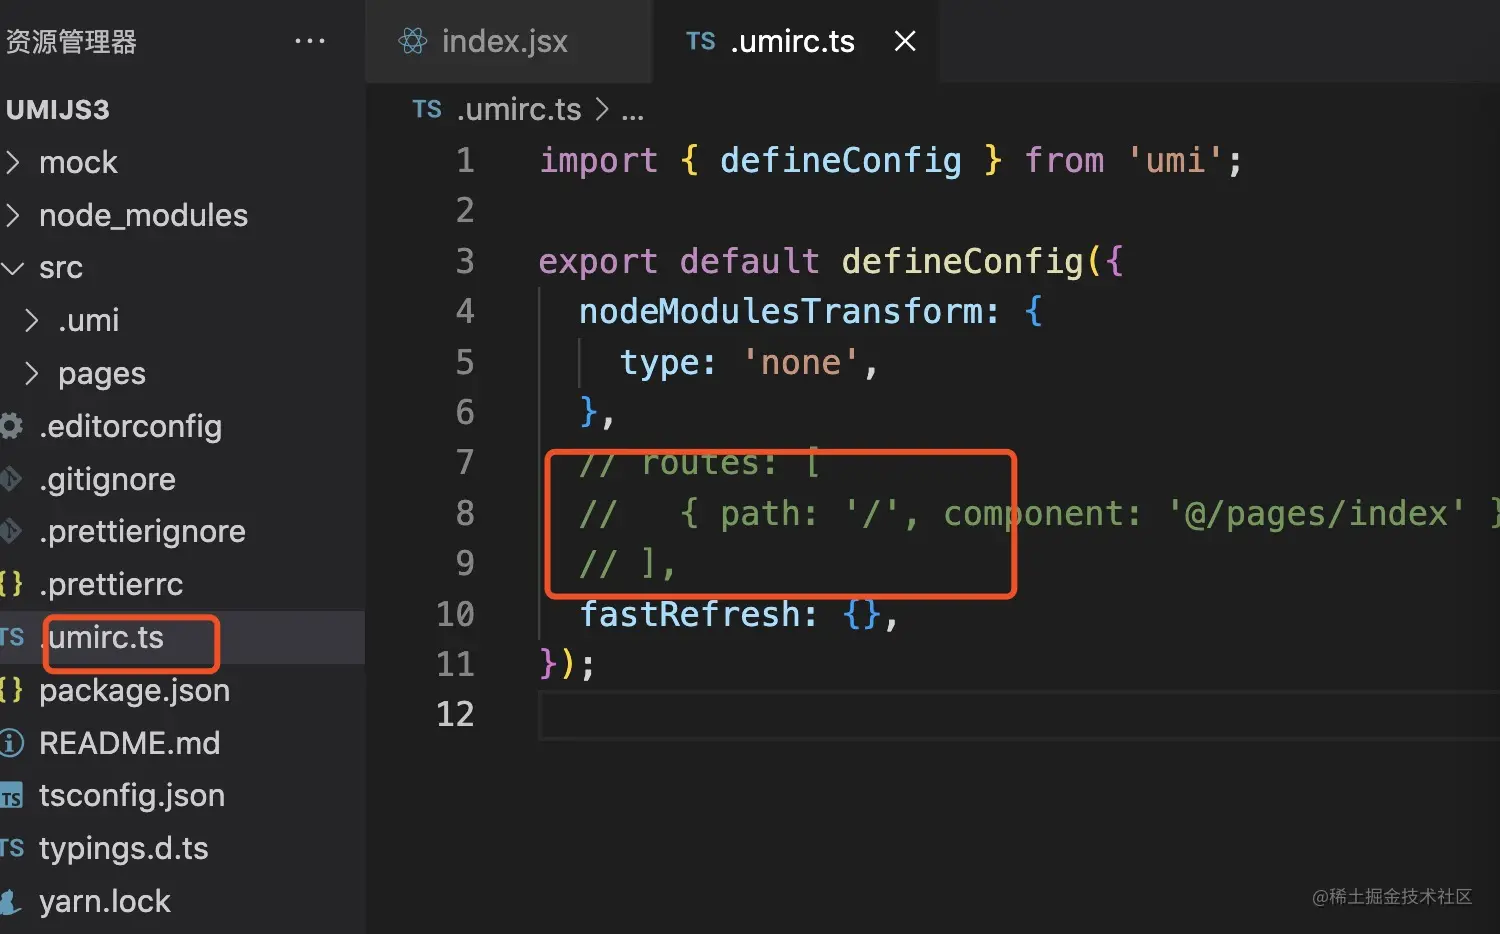Open yarn.lock file

point(105,901)
